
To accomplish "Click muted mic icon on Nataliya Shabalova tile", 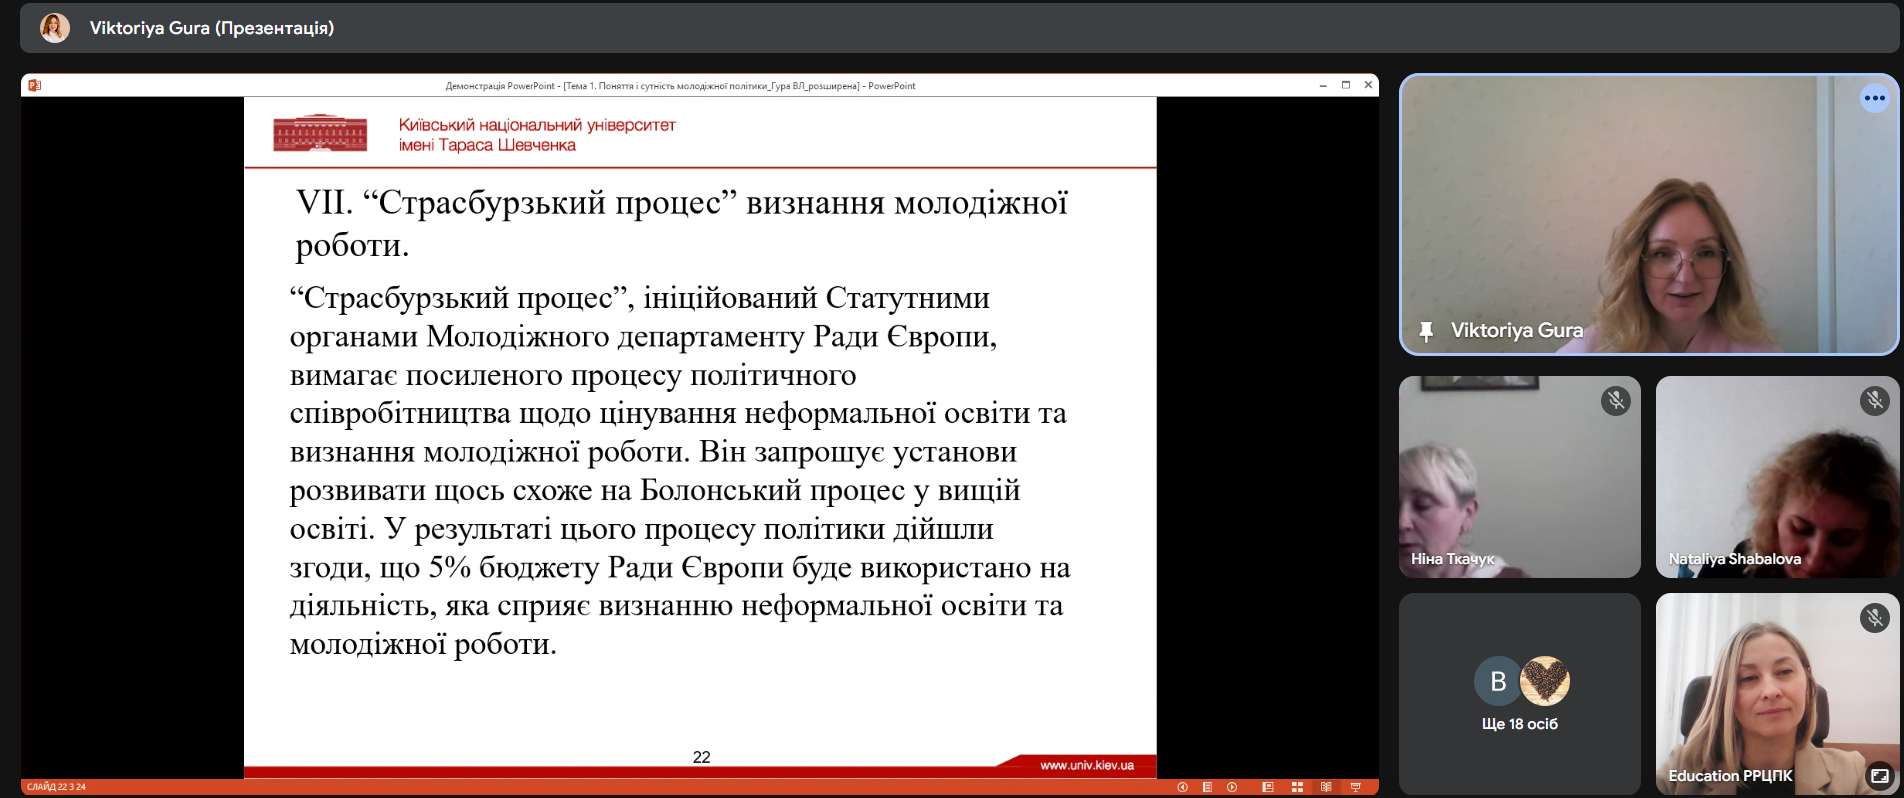I will click(1874, 401).
